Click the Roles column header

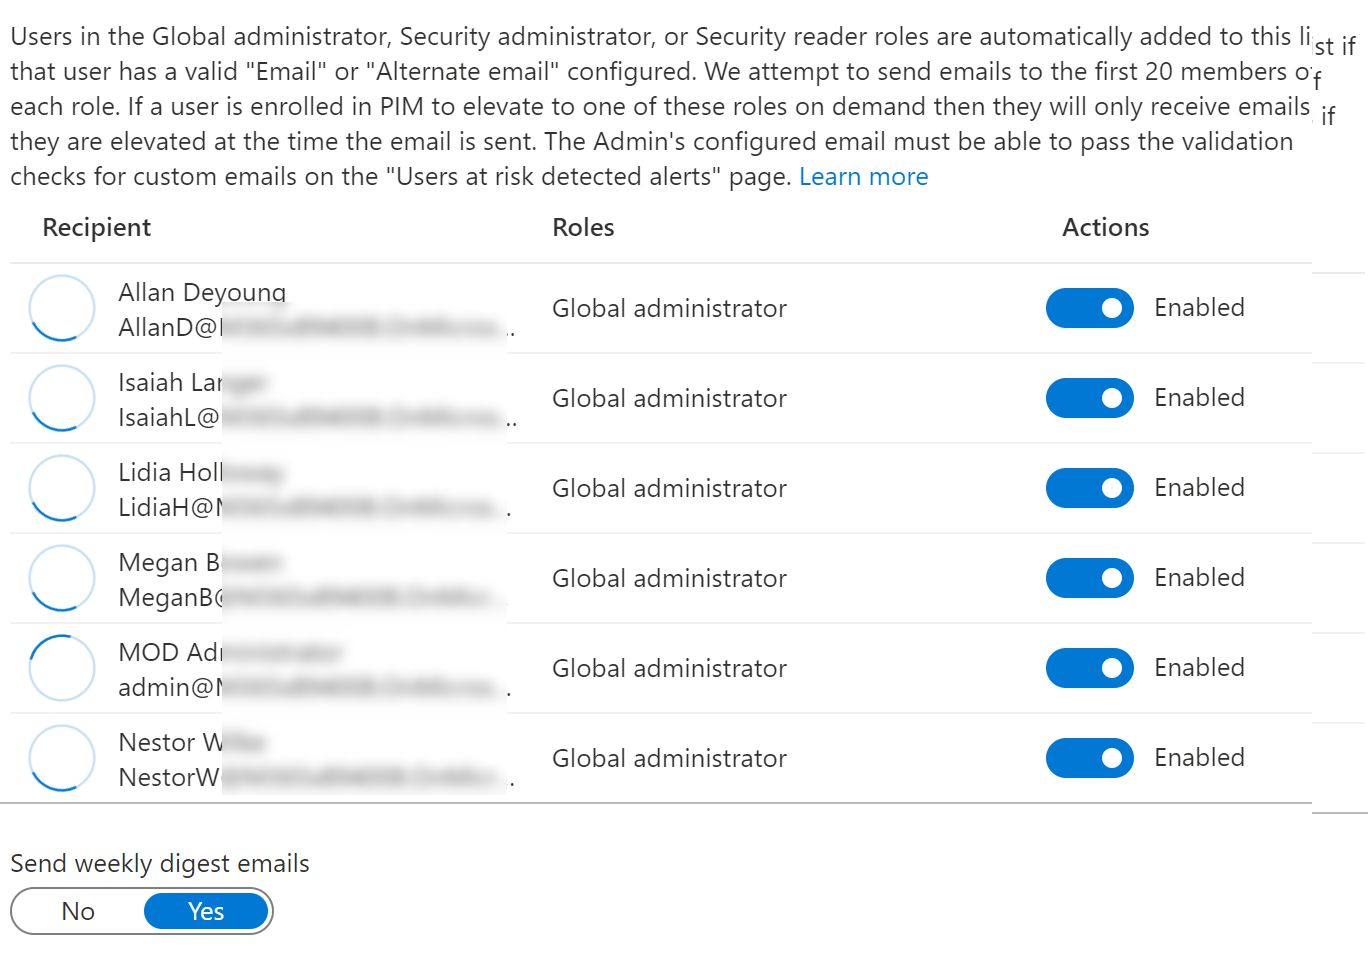583,228
